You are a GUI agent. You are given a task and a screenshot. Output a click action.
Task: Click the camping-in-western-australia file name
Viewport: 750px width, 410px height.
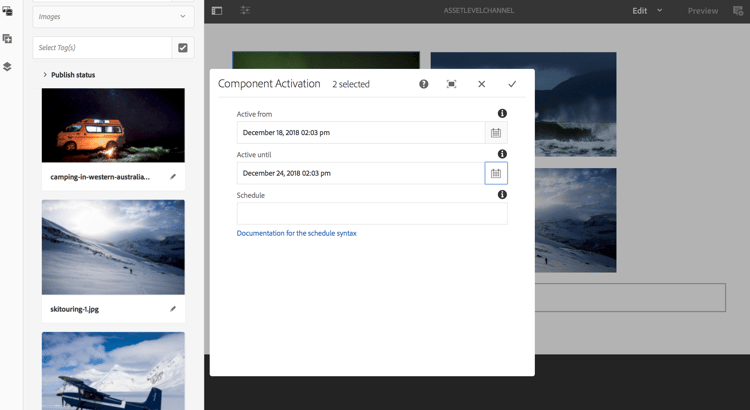pos(100,177)
